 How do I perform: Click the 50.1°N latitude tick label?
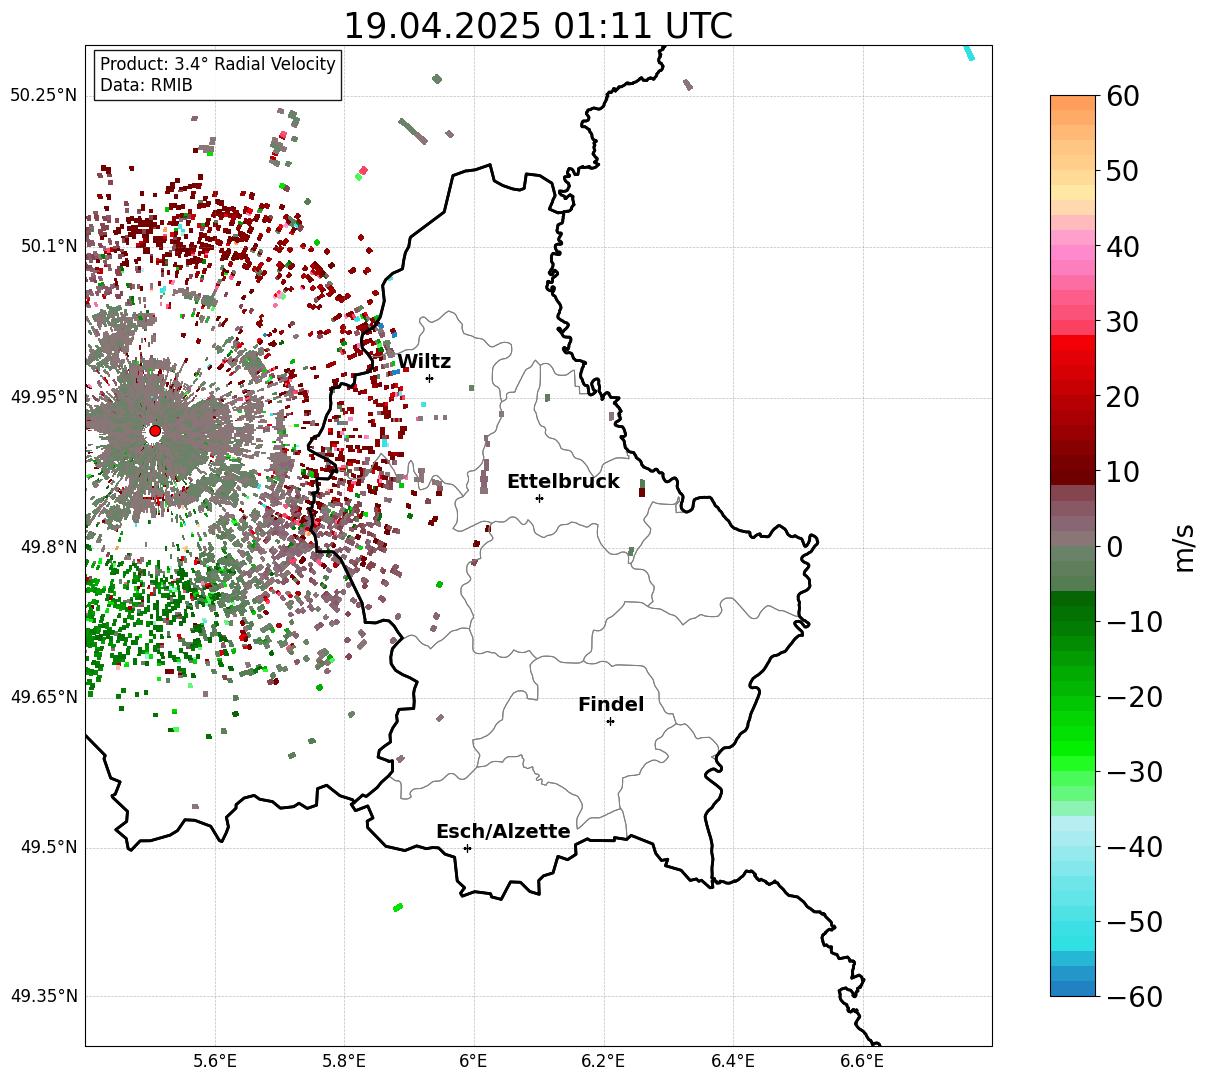(x=48, y=246)
